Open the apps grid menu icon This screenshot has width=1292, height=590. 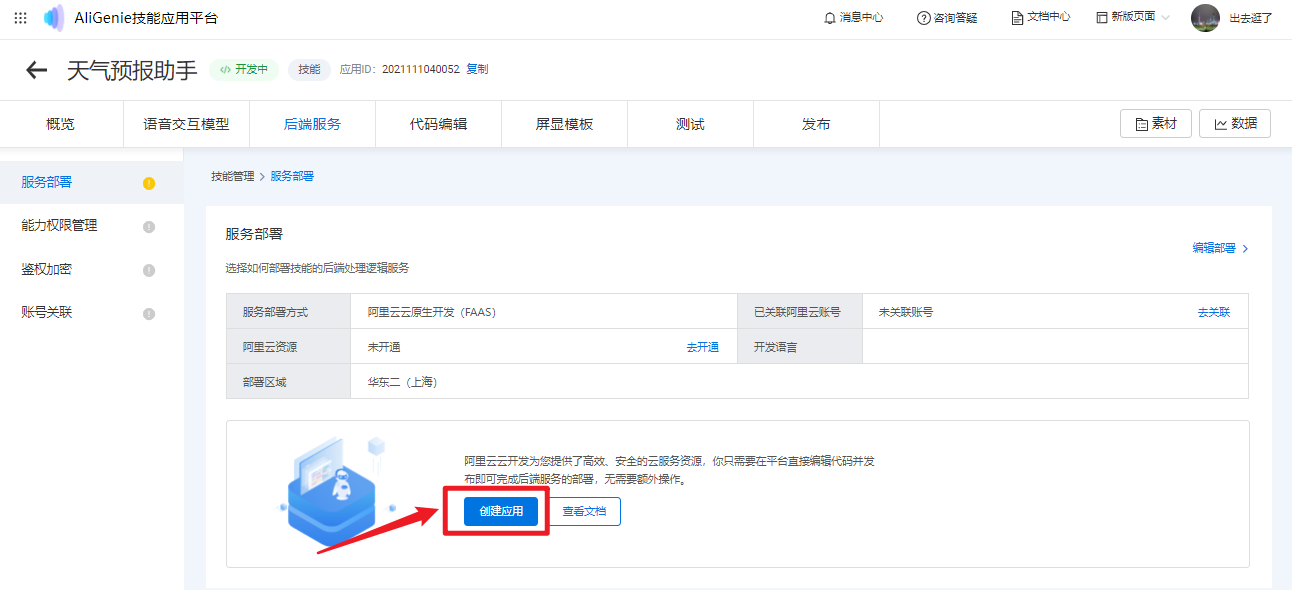click(21, 18)
